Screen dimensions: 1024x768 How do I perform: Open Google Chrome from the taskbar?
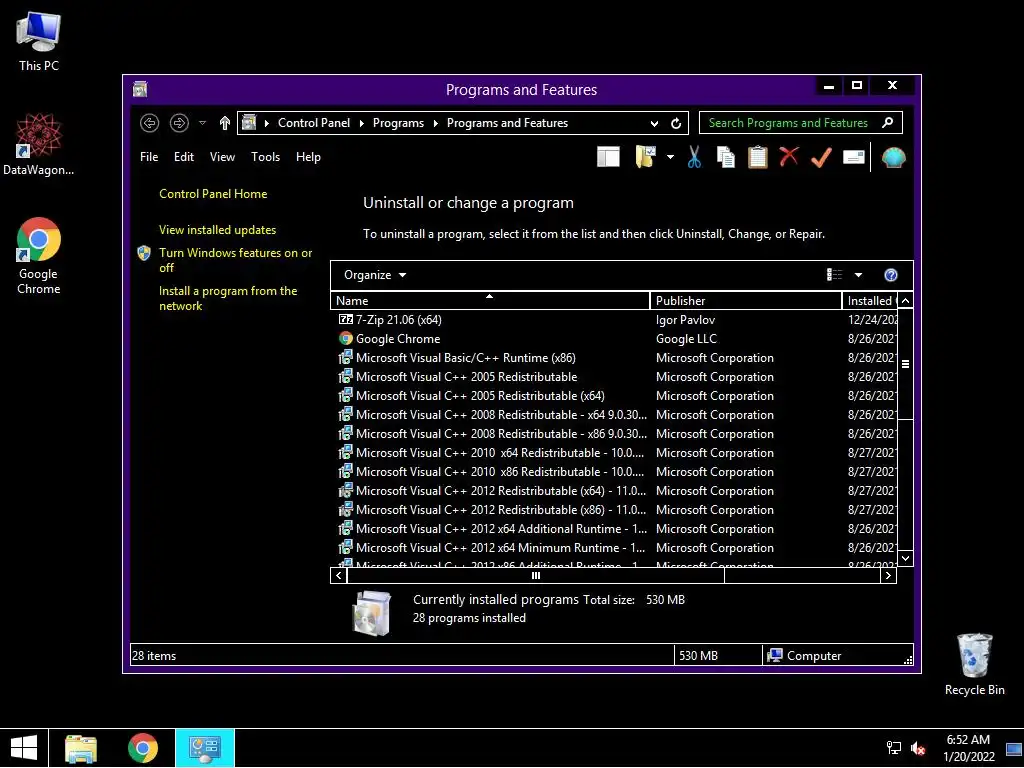pos(142,748)
